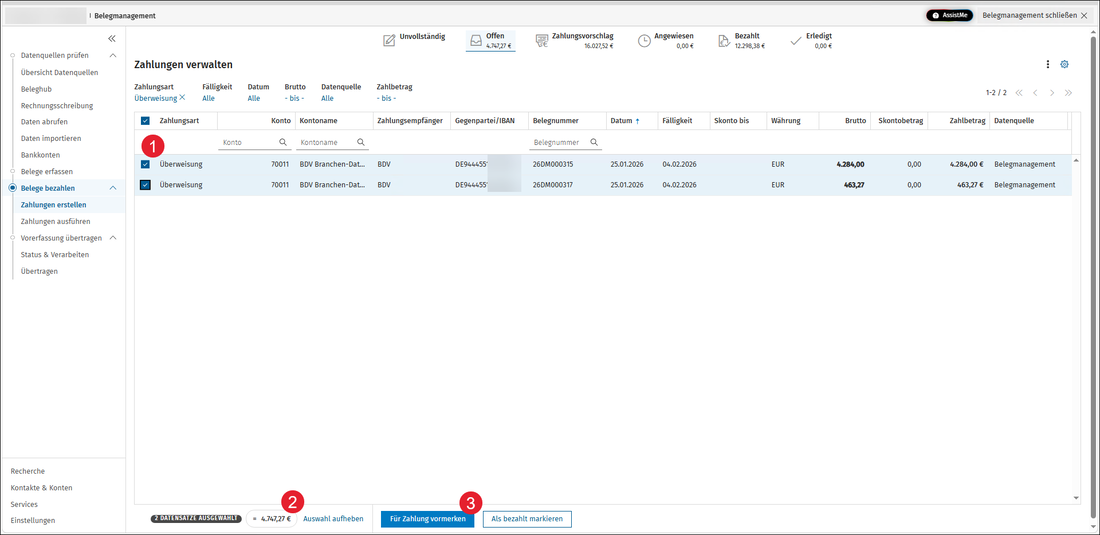Sort by the Datum column header
The image size is (1100, 535).
coord(624,121)
